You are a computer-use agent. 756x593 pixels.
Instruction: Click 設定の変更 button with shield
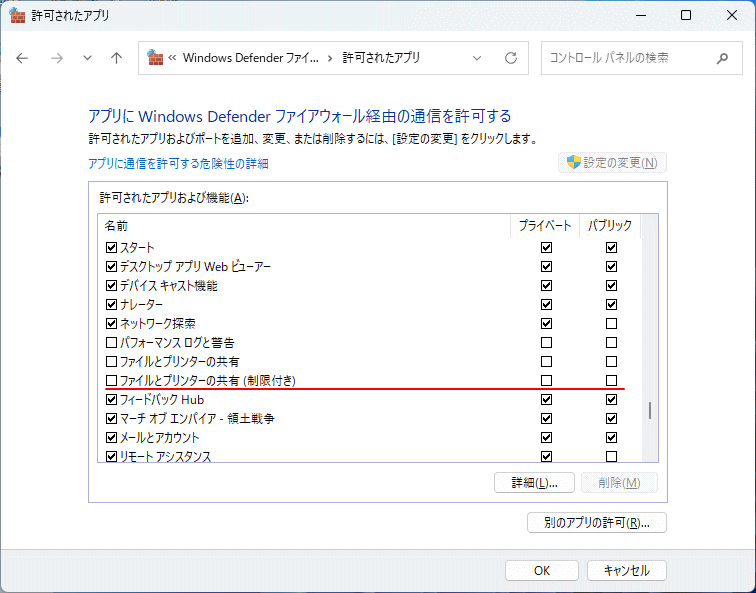coord(612,162)
